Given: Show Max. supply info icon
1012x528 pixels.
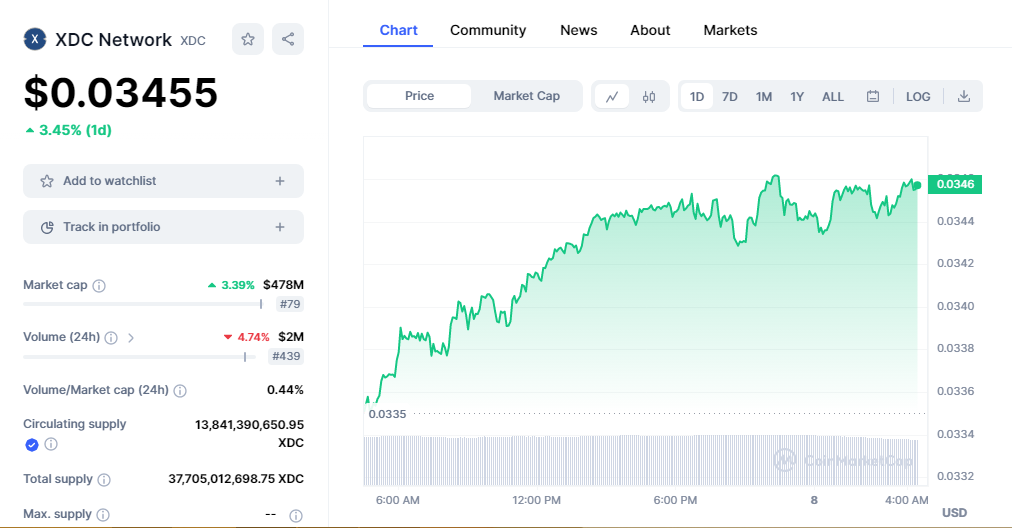Looking at the screenshot, I should pyautogui.click(x=103, y=515).
